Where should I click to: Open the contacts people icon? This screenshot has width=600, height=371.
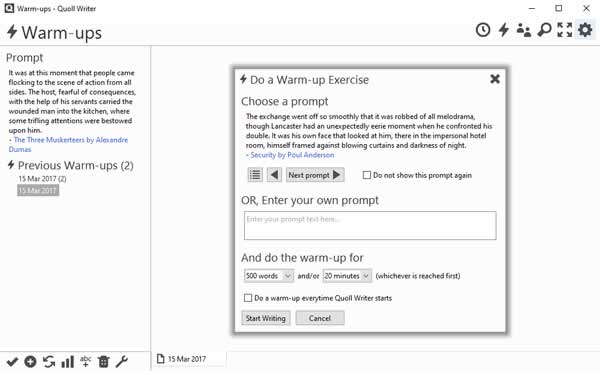tap(523, 30)
